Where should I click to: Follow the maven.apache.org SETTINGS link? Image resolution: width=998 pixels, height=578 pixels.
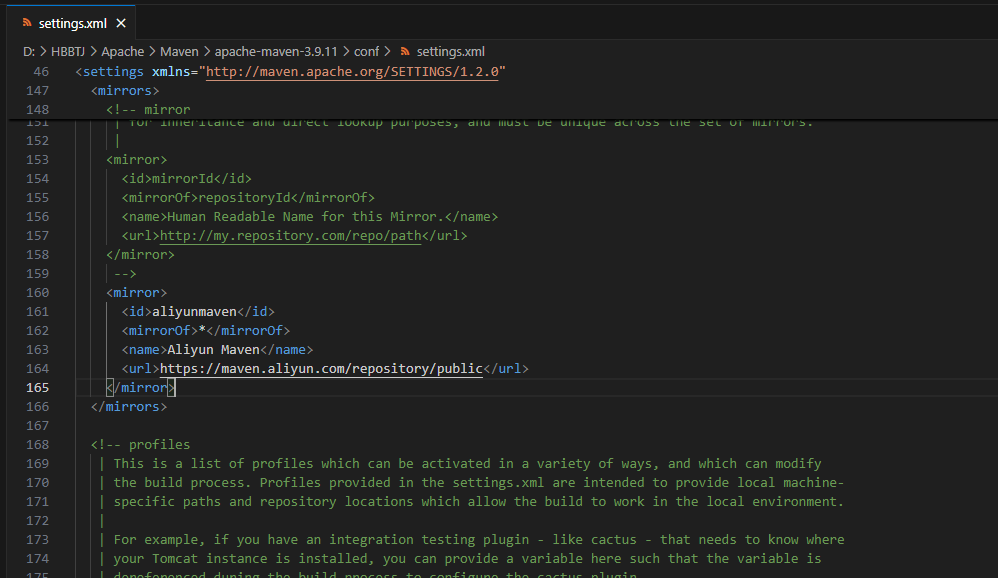tap(353, 72)
